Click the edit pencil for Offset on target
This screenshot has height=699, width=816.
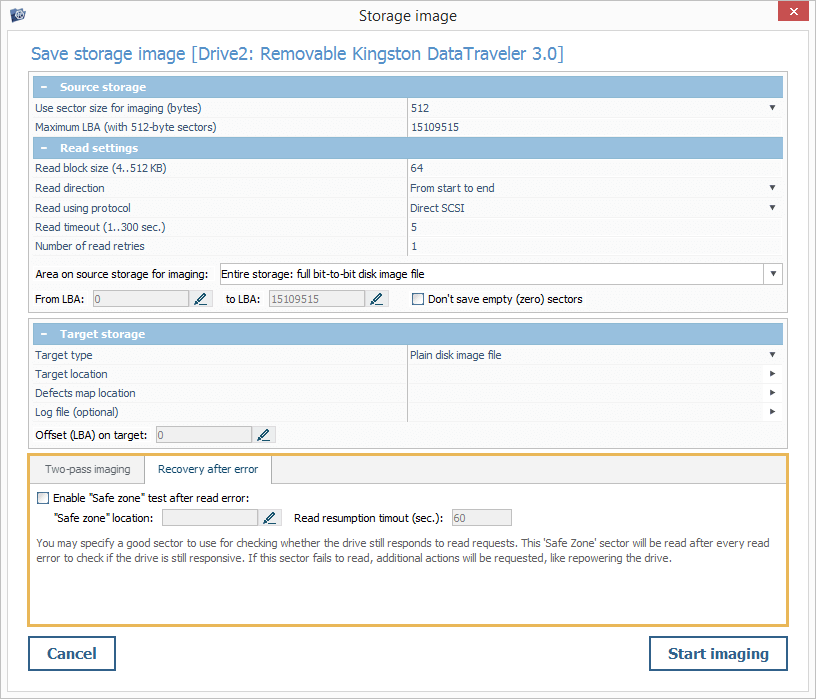click(263, 434)
